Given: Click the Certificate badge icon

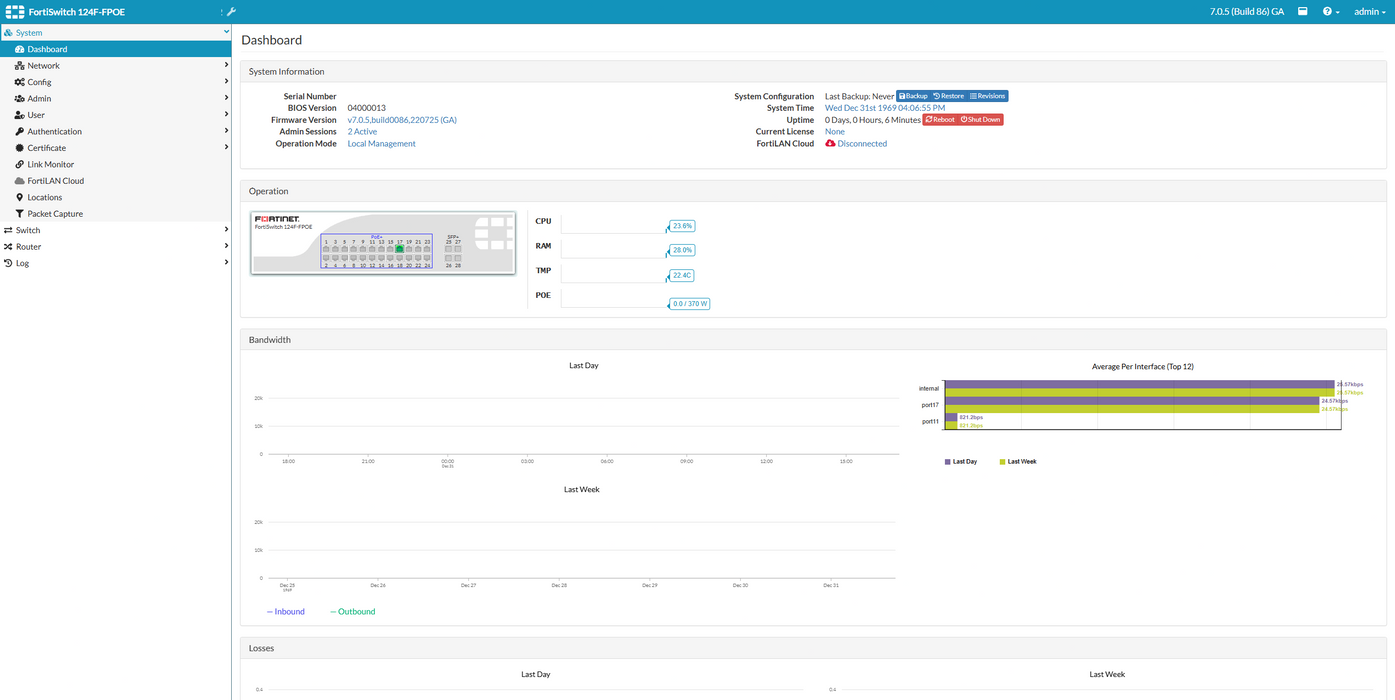Looking at the screenshot, I should 19,148.
